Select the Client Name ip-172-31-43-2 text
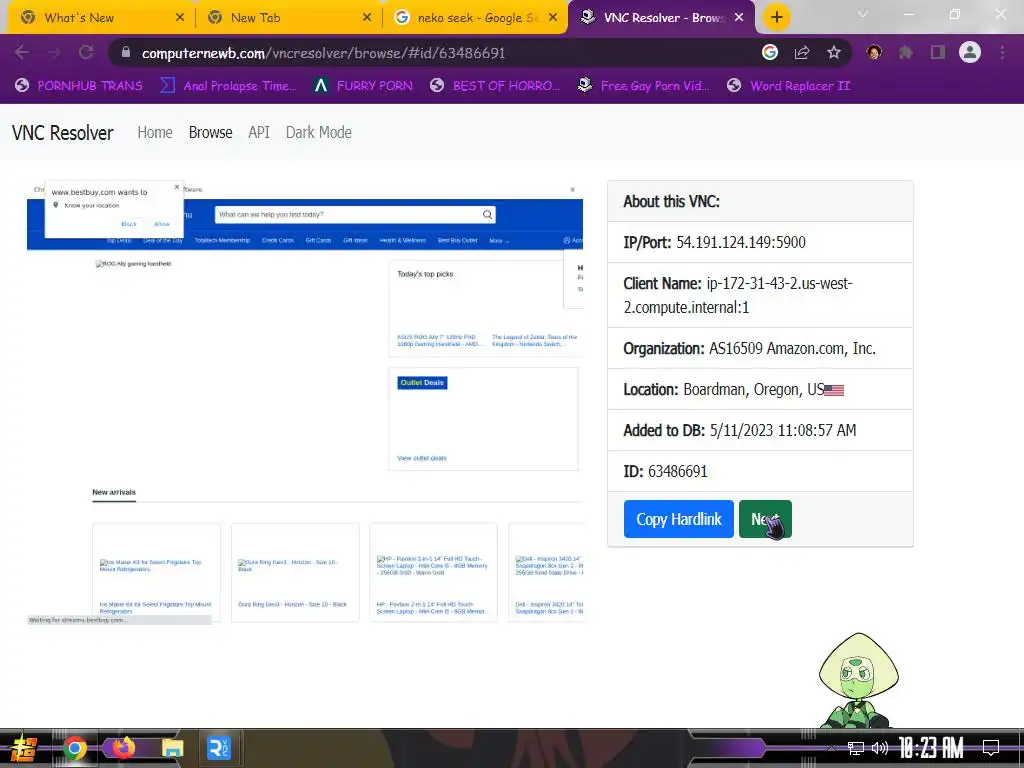The width and height of the screenshot is (1024, 768). 738,295
